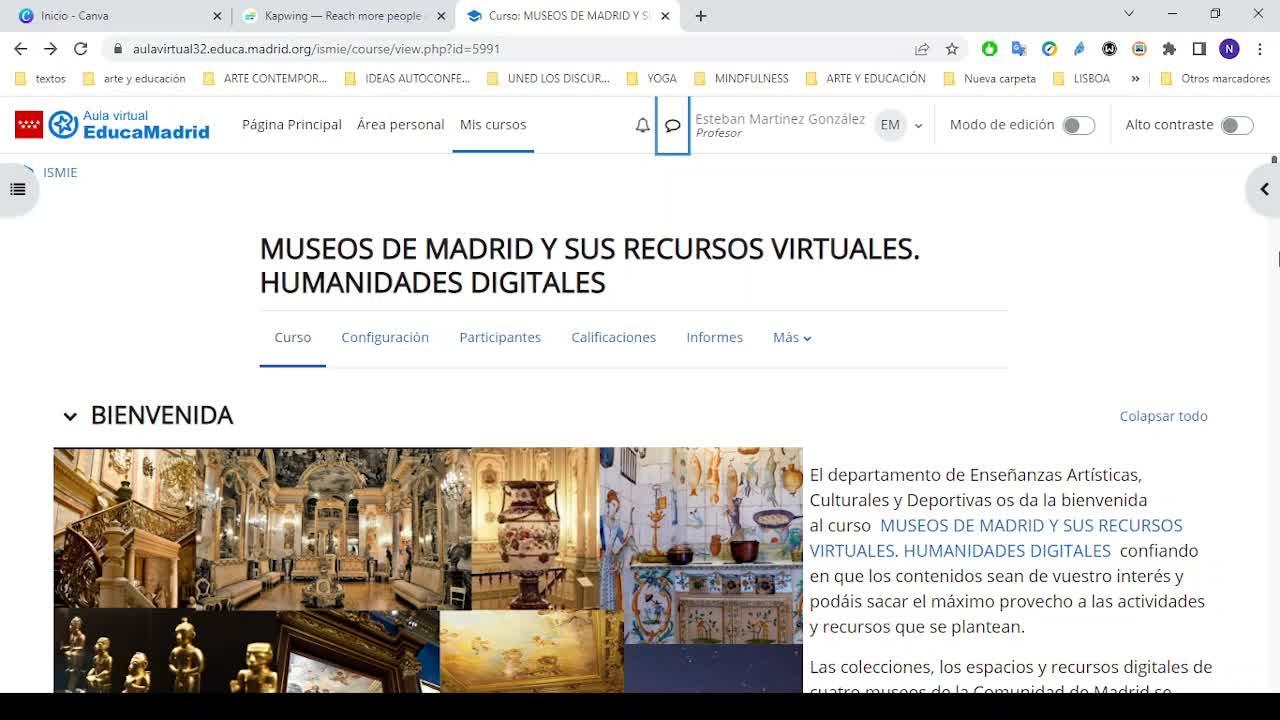Bookmark this page with the star
The image size is (1280, 720).
[x=952, y=48]
